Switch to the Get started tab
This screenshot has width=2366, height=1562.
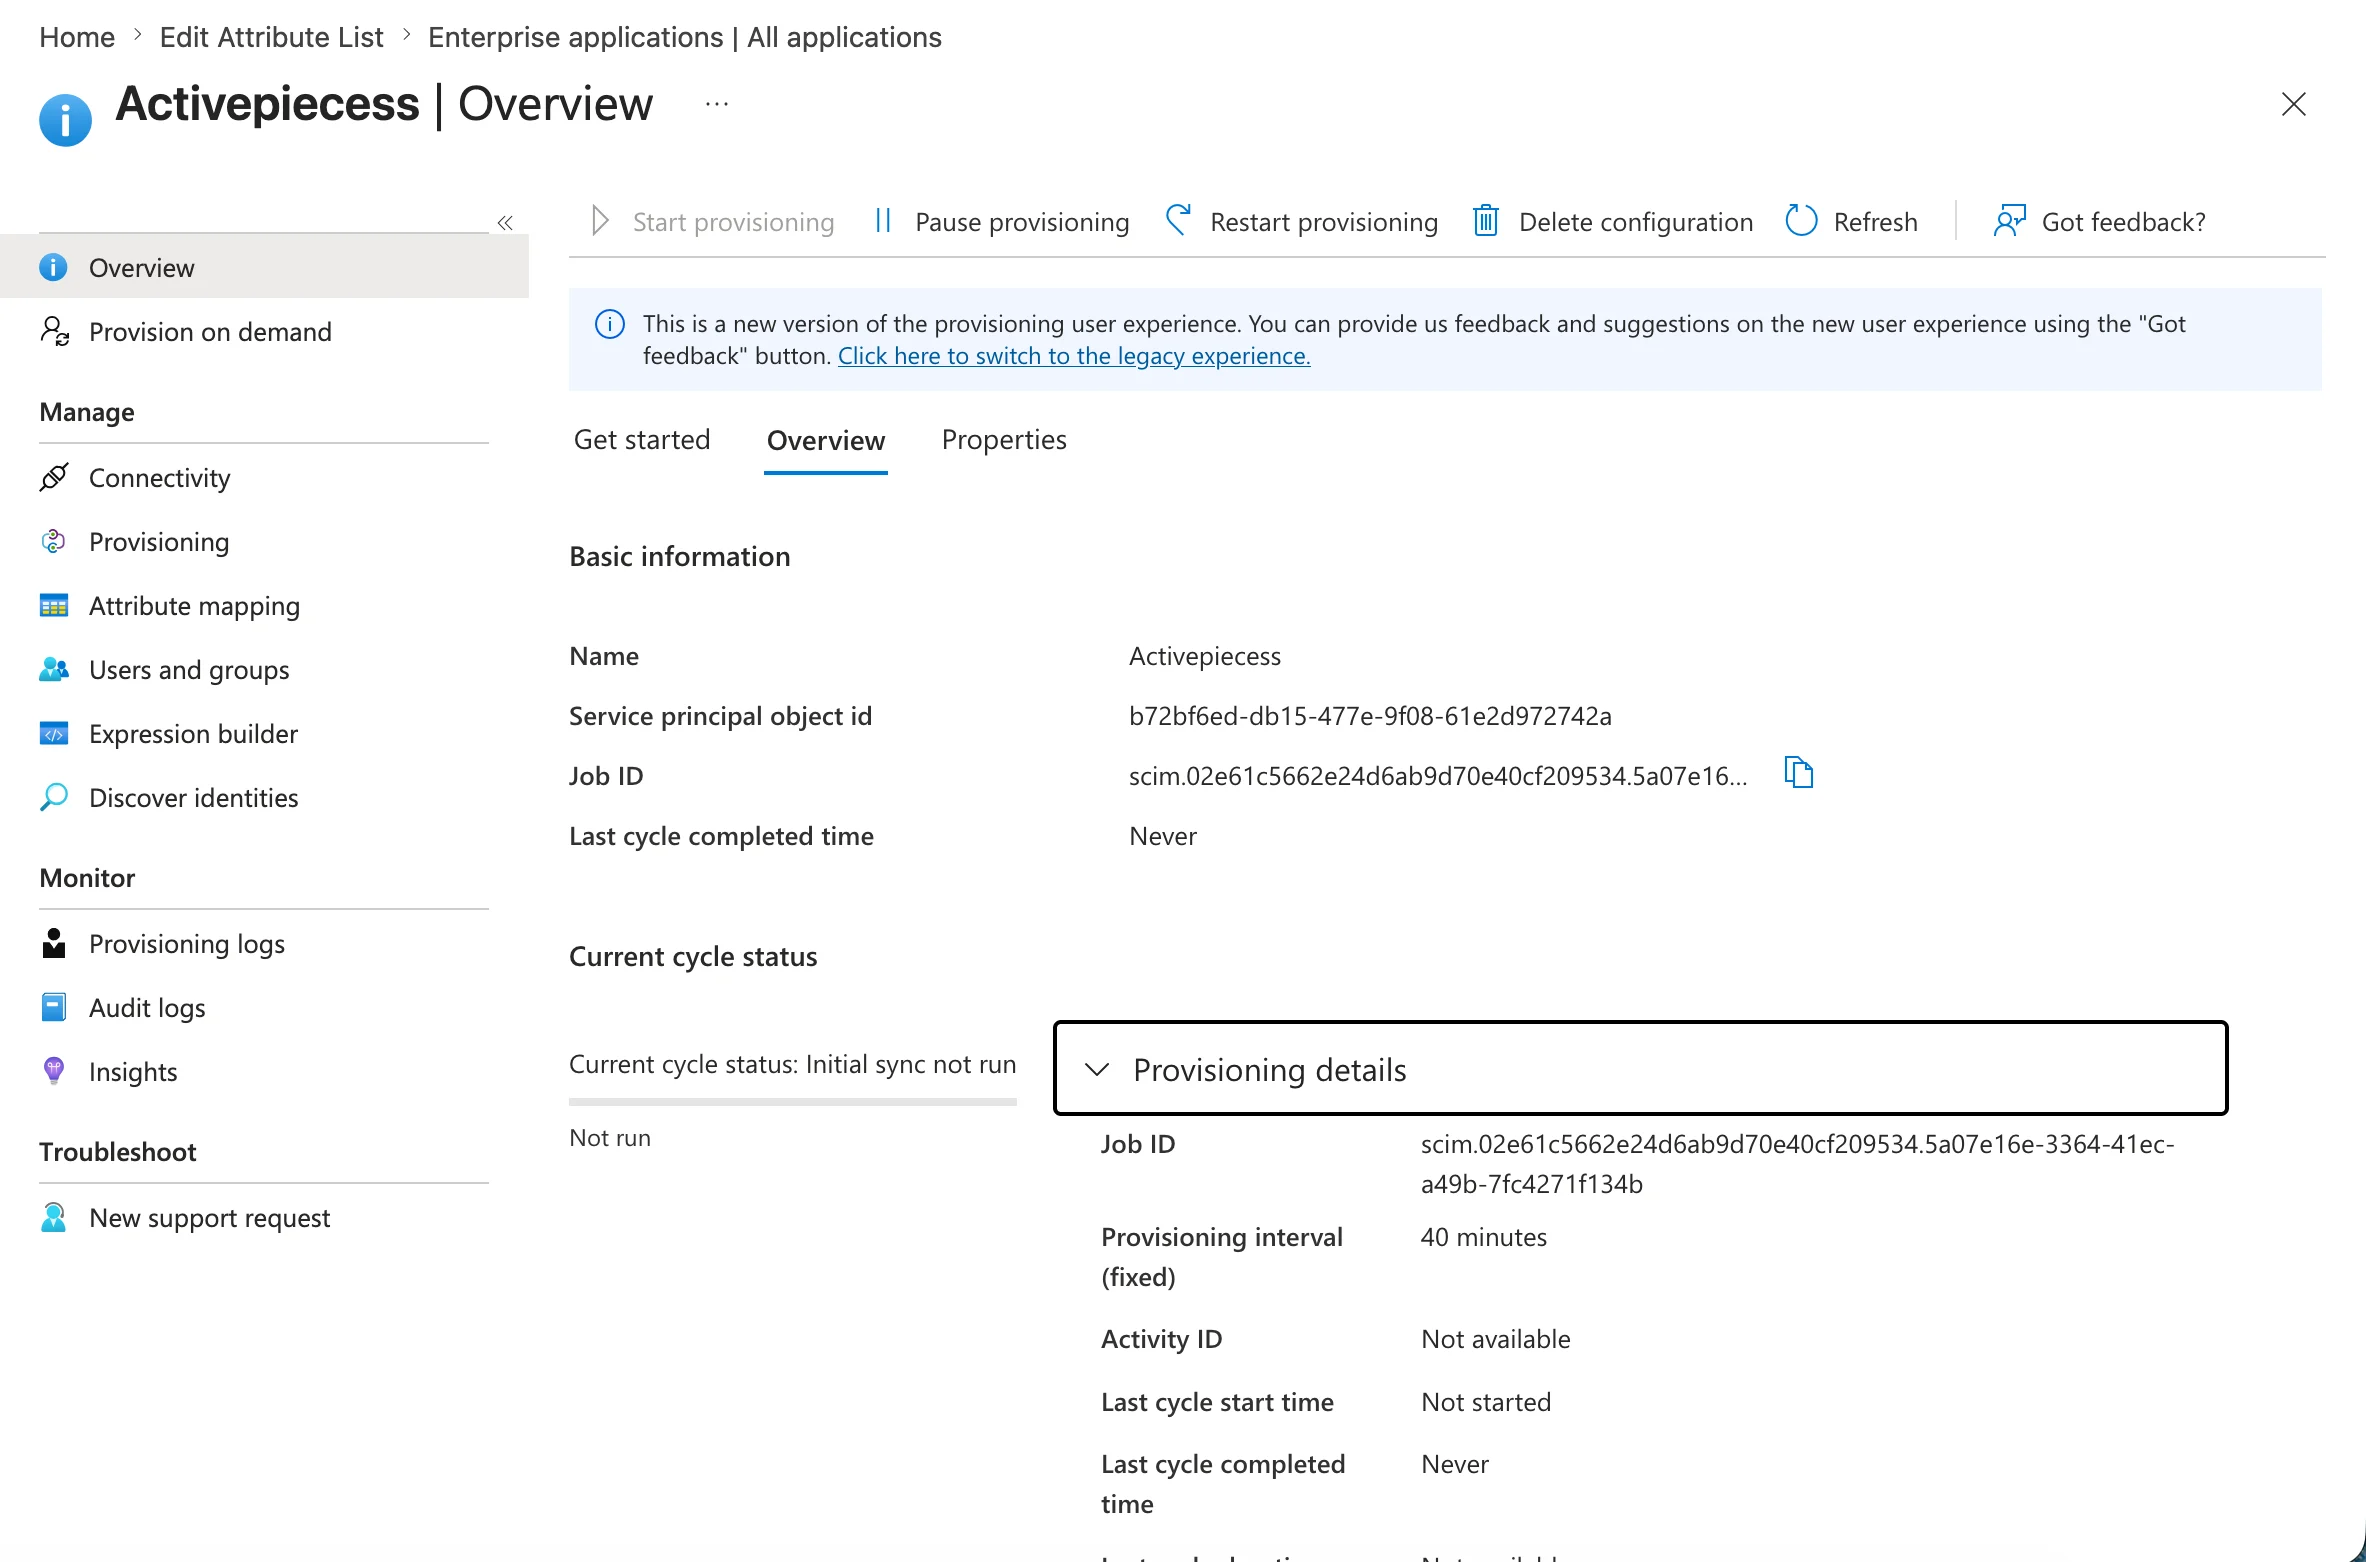[642, 440]
